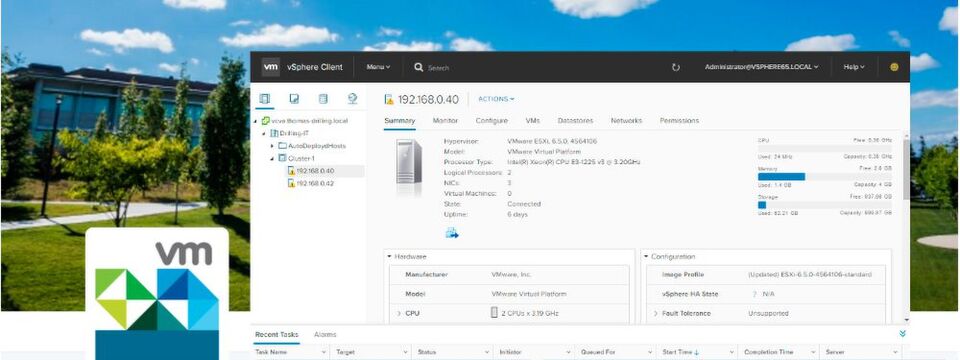Open Queued For column filter dropdown
960x360 pixels.
(650, 353)
